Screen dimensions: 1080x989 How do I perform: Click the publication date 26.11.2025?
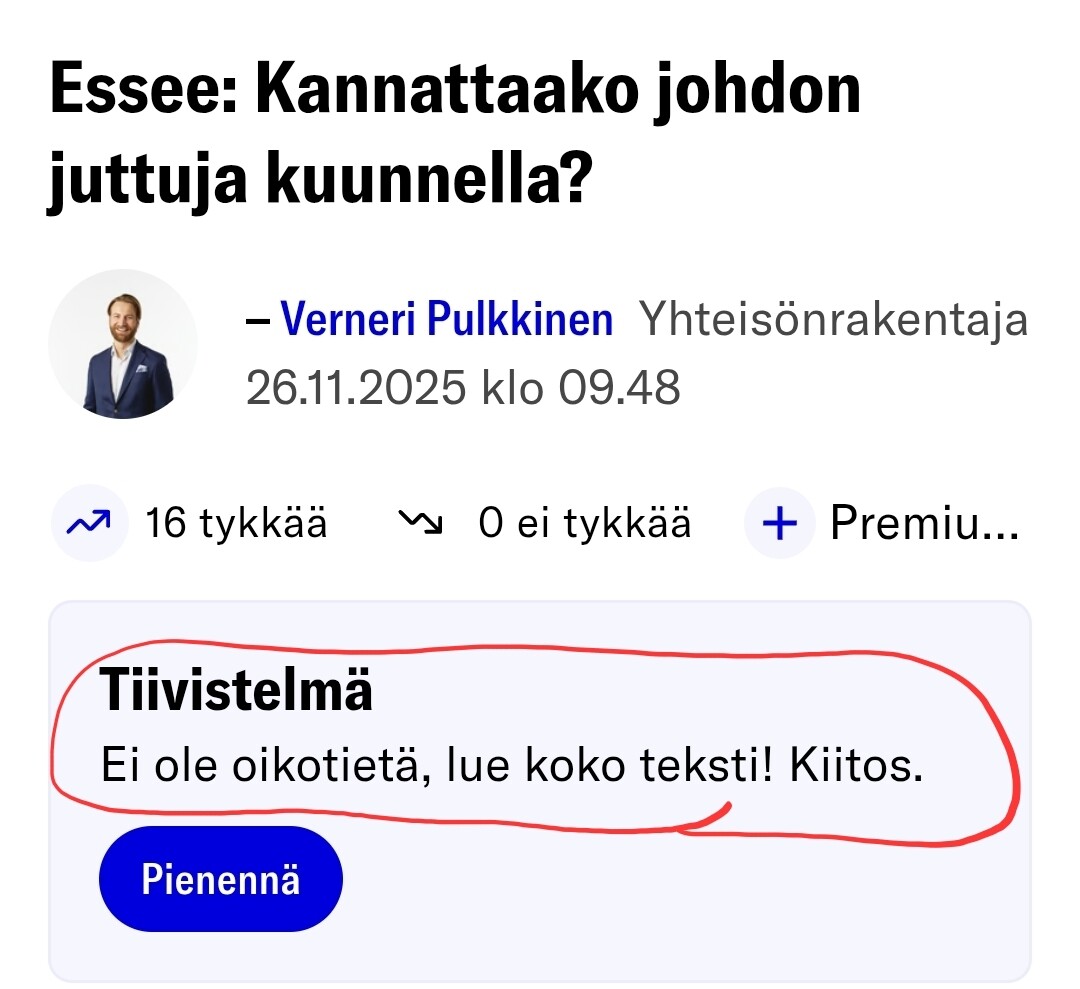coord(355,388)
